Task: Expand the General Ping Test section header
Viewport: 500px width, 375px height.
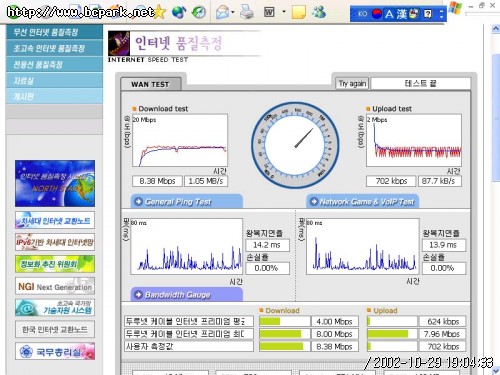Action: click(187, 201)
